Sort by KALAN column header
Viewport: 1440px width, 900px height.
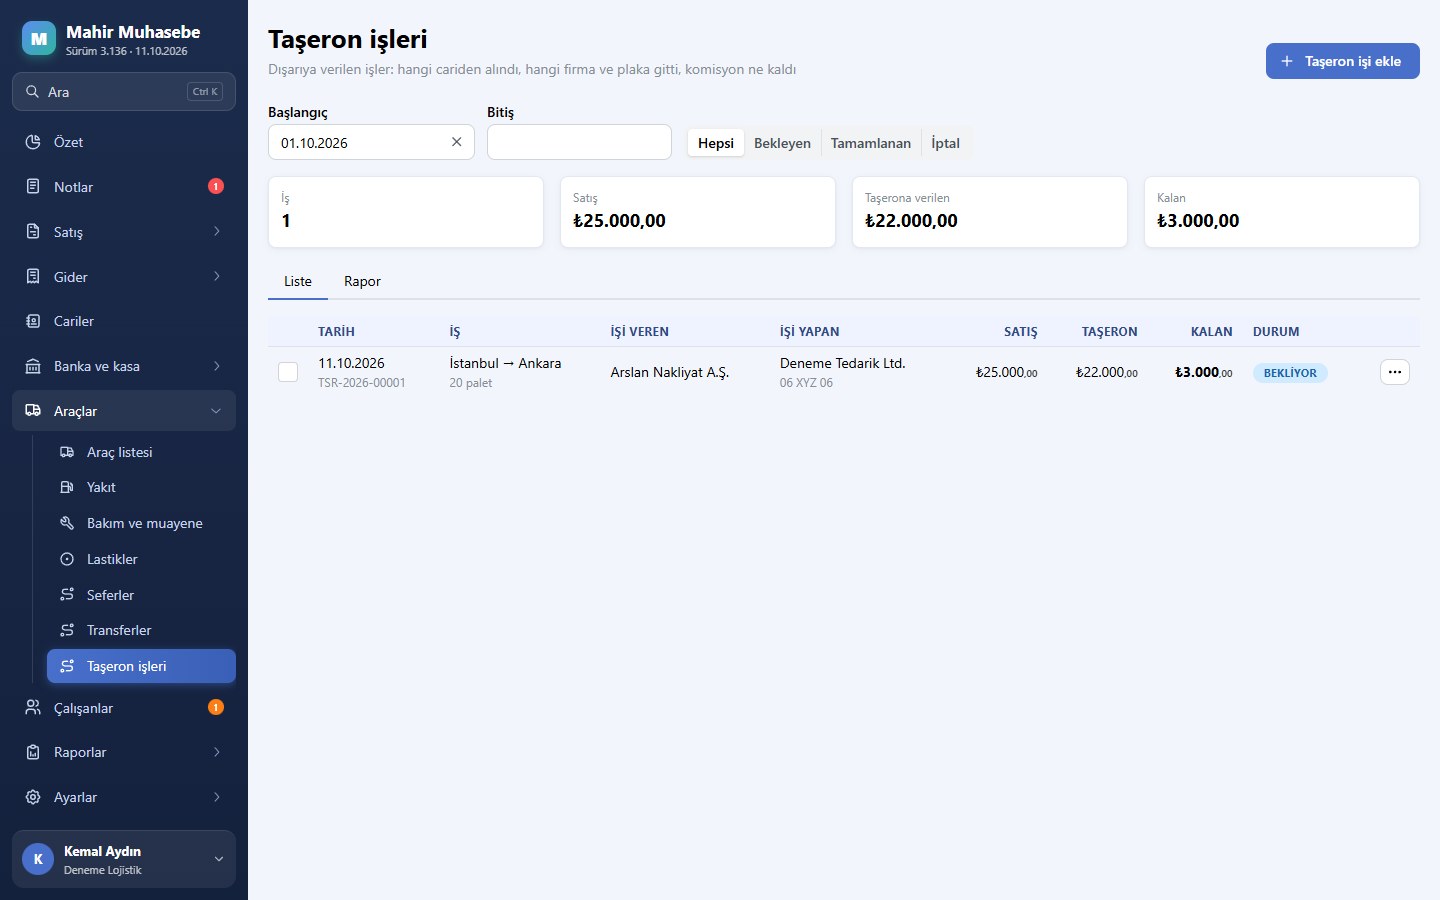coord(1211,331)
